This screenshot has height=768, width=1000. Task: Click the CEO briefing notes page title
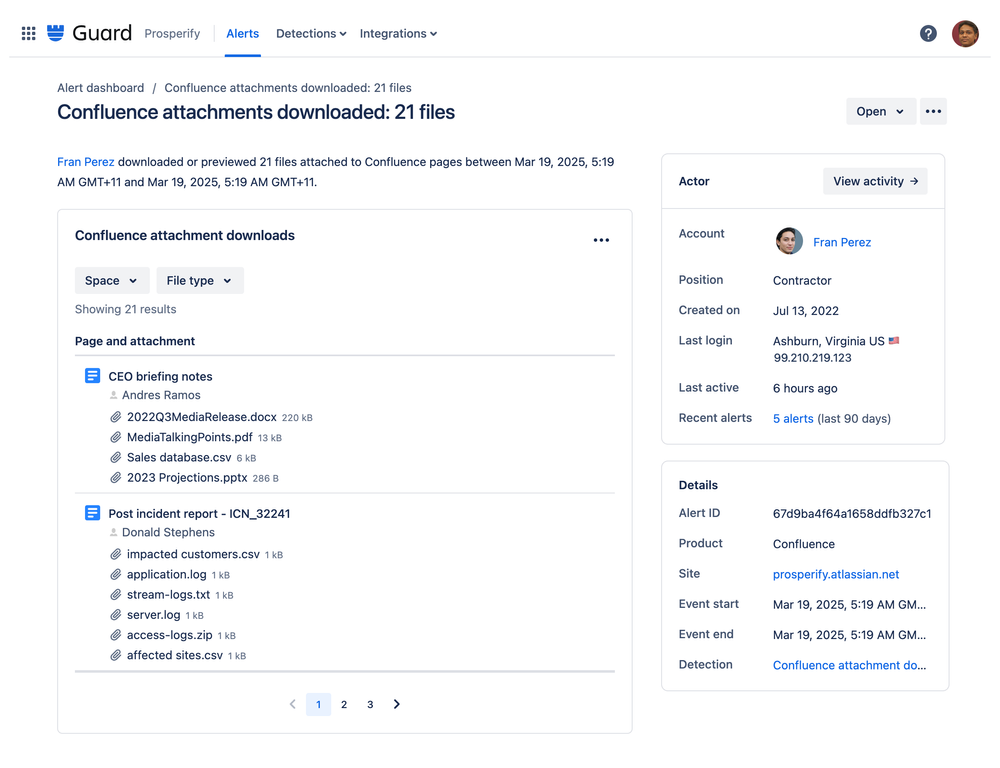tap(160, 376)
